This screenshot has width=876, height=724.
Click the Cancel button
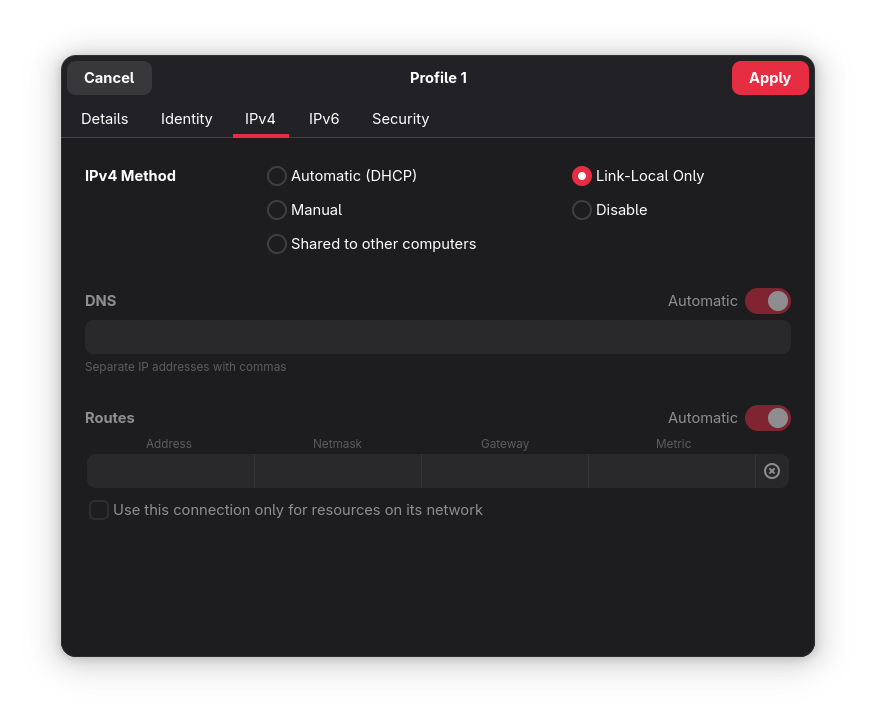[109, 78]
